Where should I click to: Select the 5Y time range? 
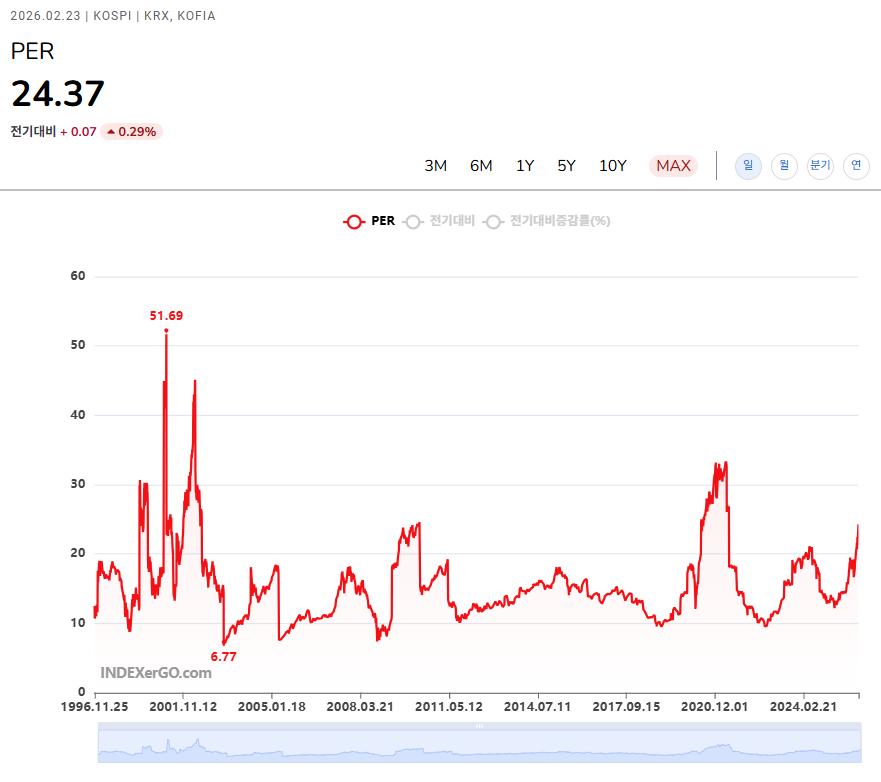point(566,166)
